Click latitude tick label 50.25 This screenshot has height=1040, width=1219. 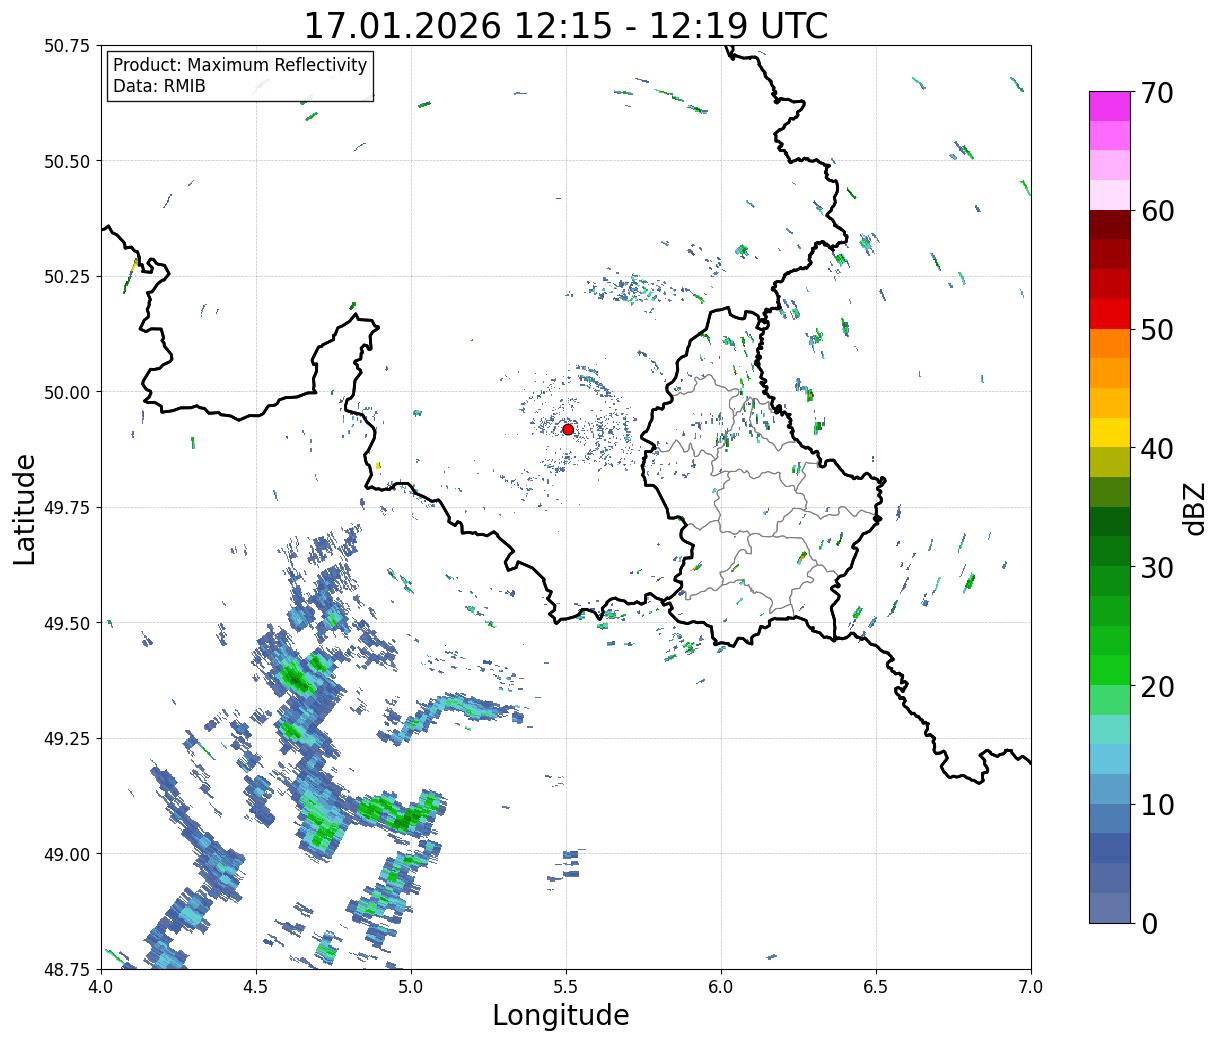pos(67,277)
